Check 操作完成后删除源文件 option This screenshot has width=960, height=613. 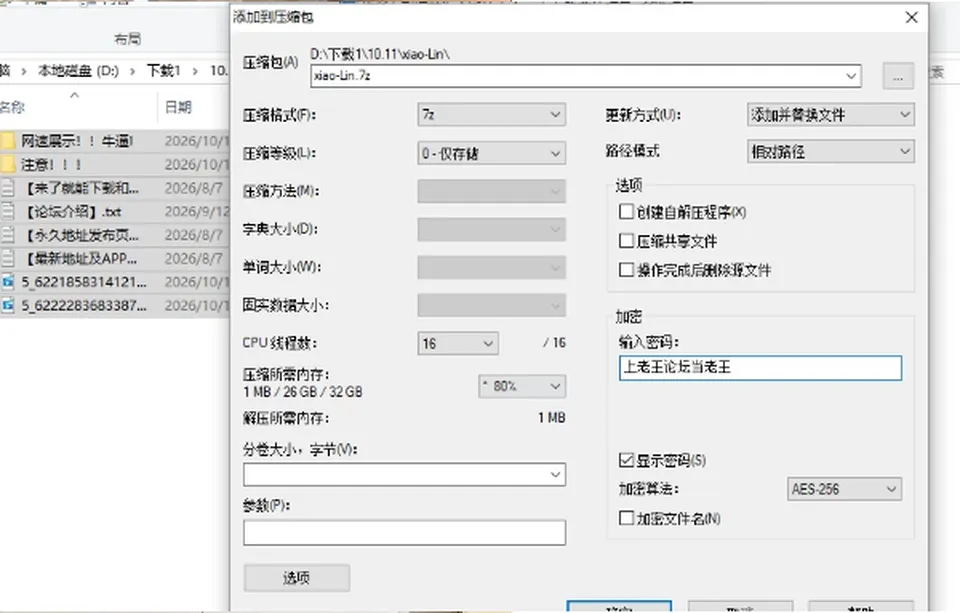coord(626,270)
